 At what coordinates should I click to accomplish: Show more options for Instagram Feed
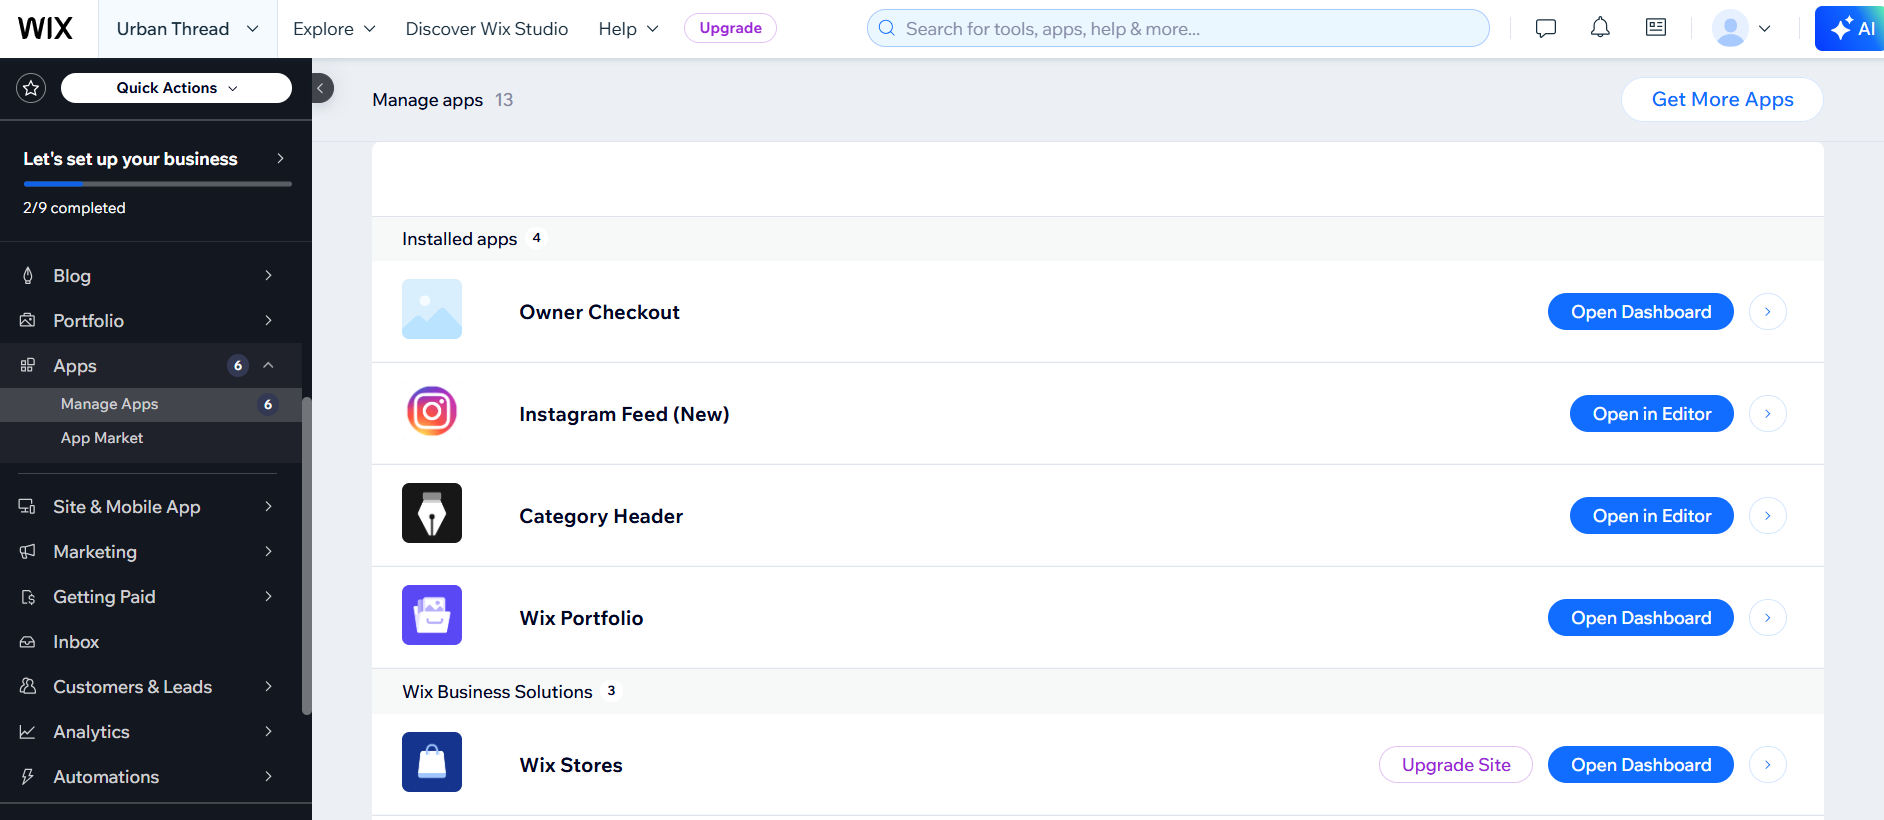click(x=1768, y=414)
